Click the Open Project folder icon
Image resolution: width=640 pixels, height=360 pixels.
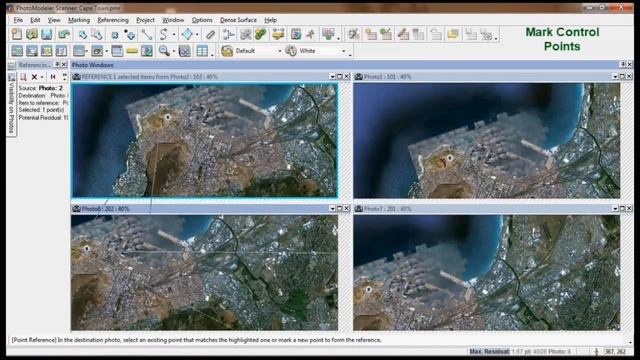(x=32, y=34)
